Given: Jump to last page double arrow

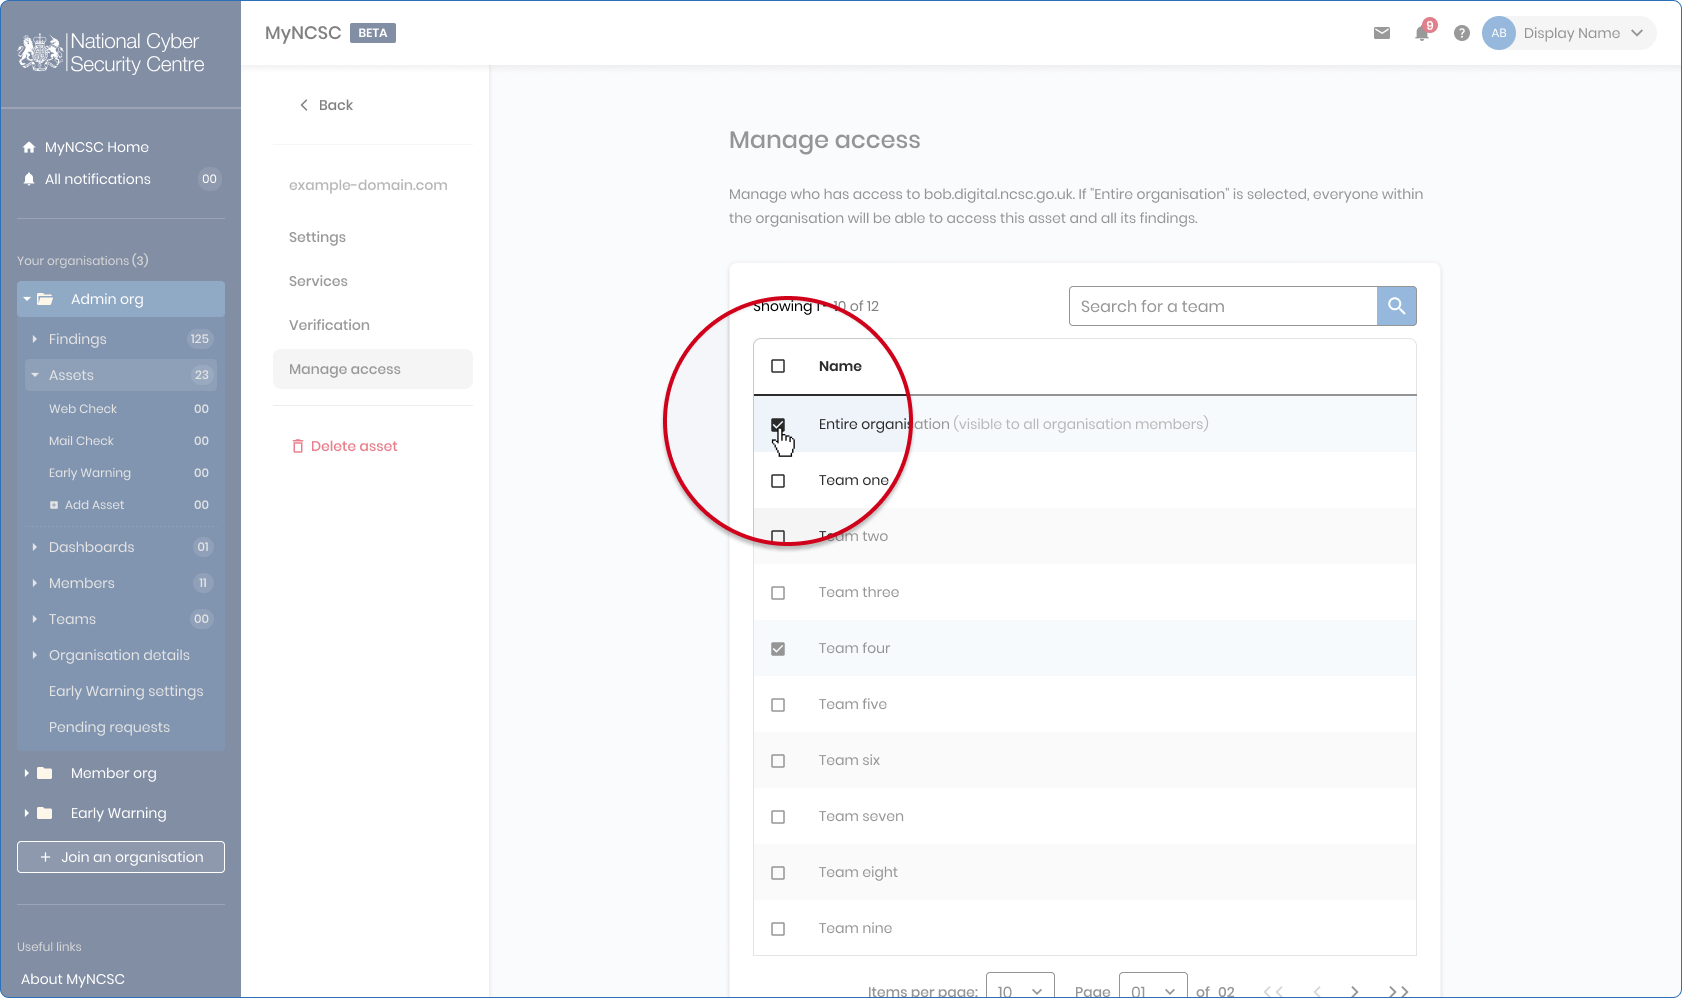Looking at the screenshot, I should click(x=1399, y=991).
